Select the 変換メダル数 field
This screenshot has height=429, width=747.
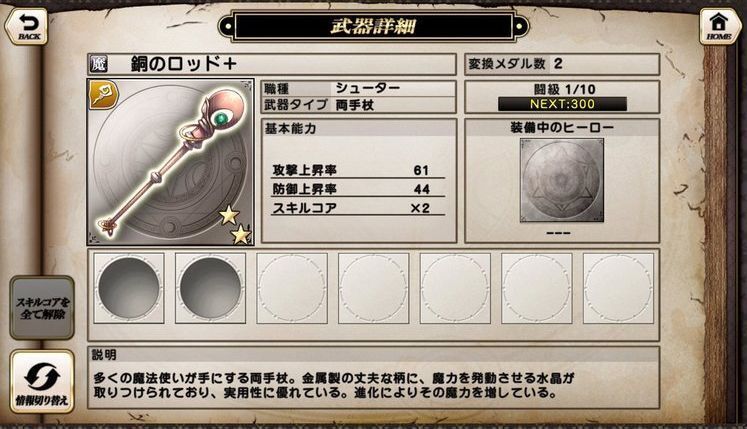coord(562,64)
